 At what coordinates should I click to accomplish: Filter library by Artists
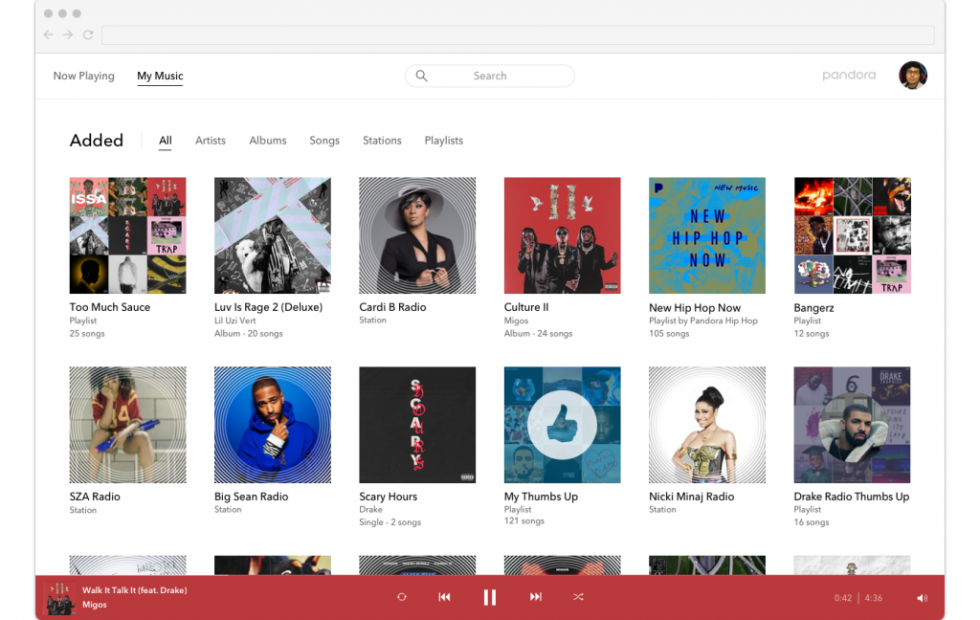[210, 141]
